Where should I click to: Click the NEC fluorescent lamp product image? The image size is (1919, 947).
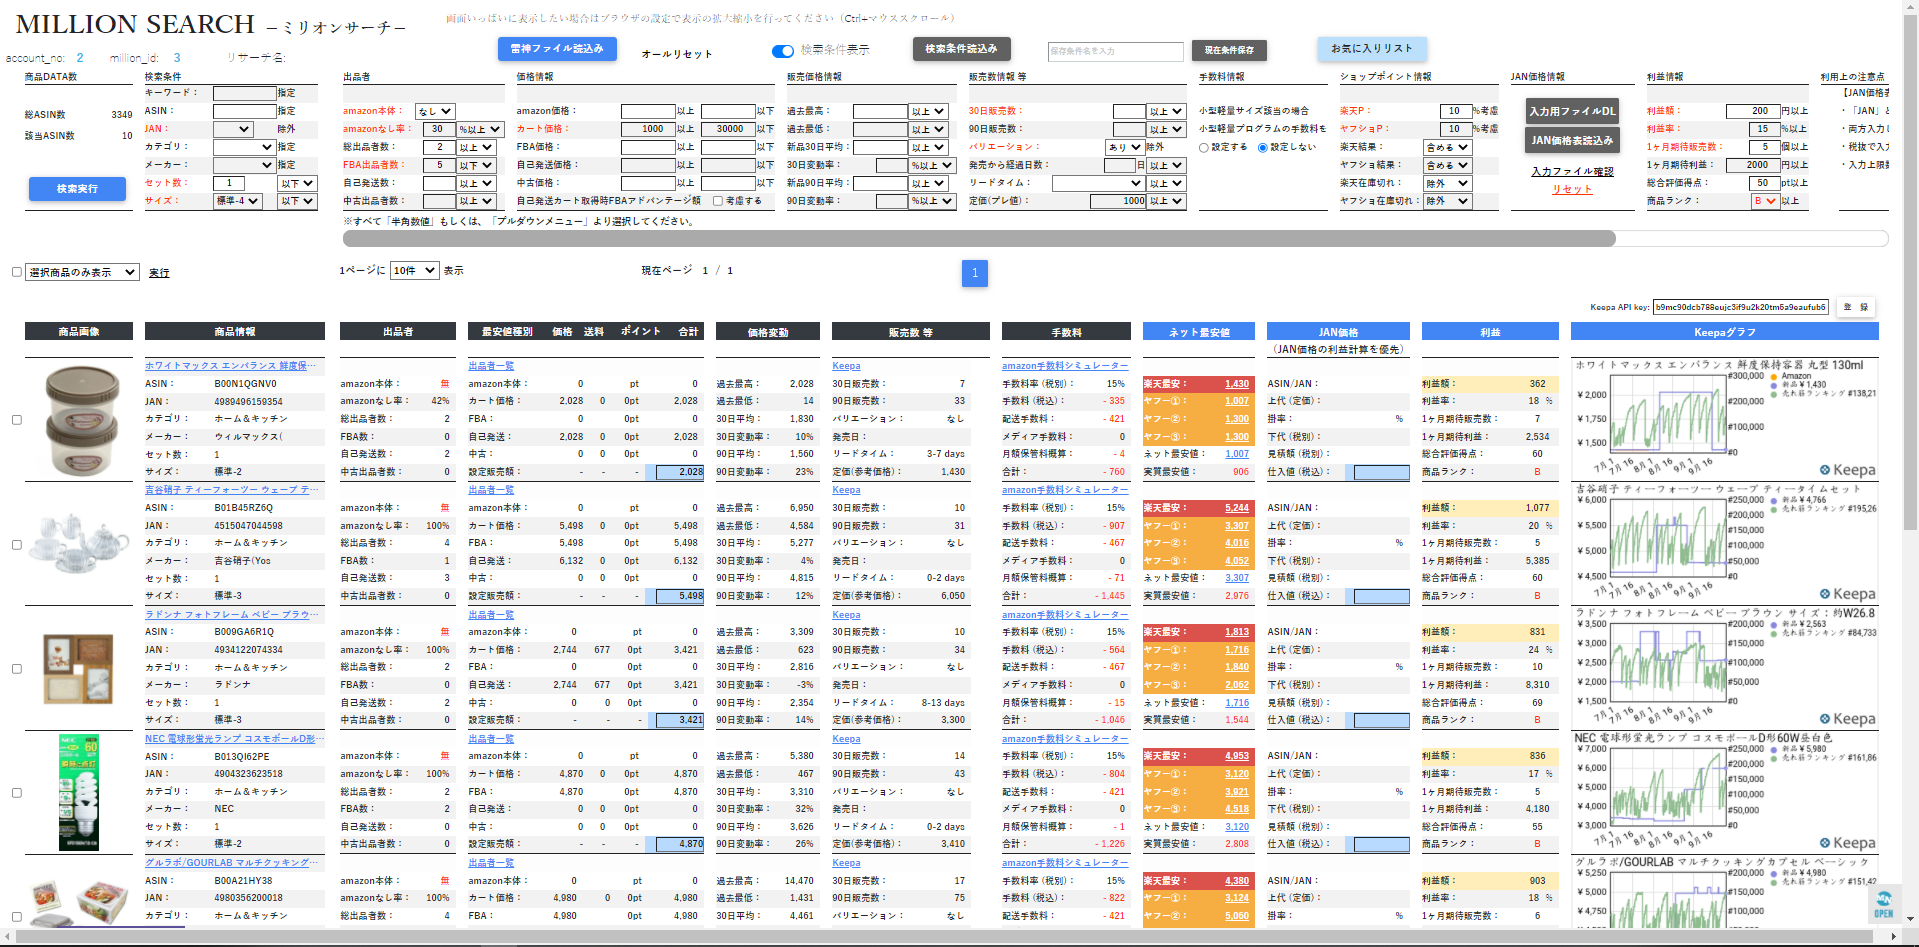pos(79,793)
